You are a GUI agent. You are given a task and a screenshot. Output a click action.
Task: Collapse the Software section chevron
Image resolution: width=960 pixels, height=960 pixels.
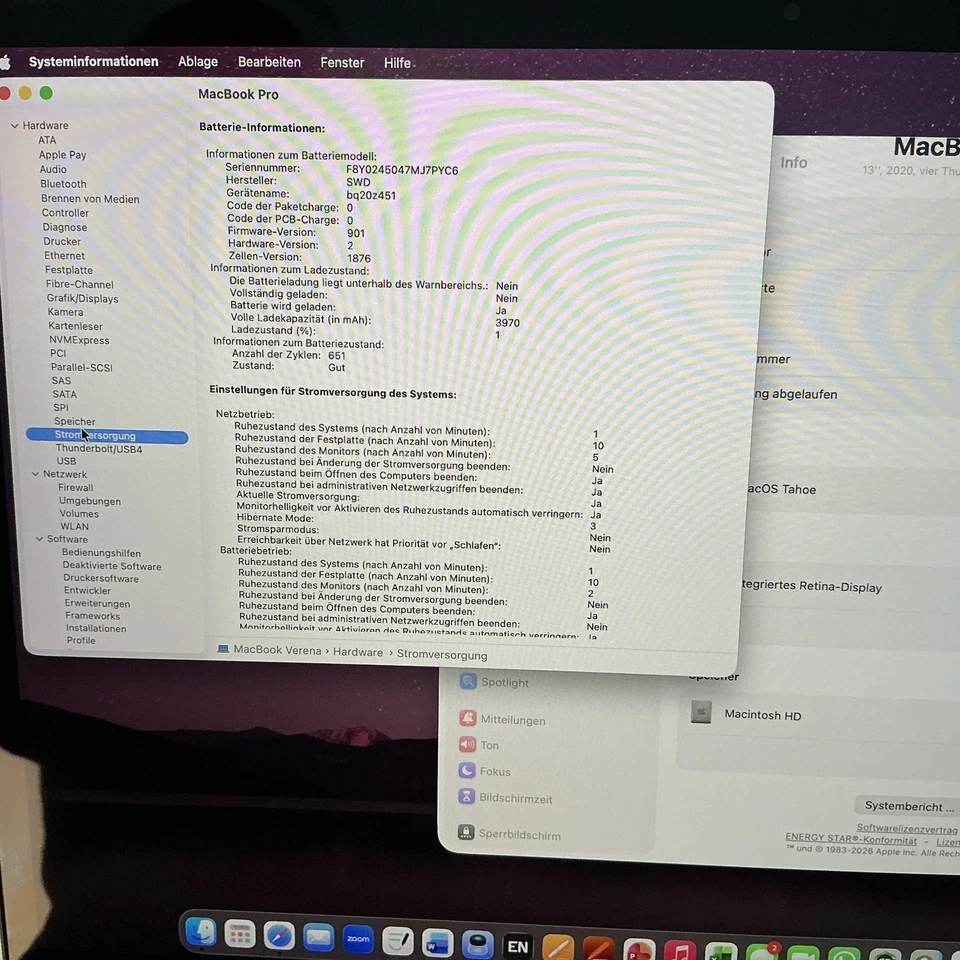(39, 539)
